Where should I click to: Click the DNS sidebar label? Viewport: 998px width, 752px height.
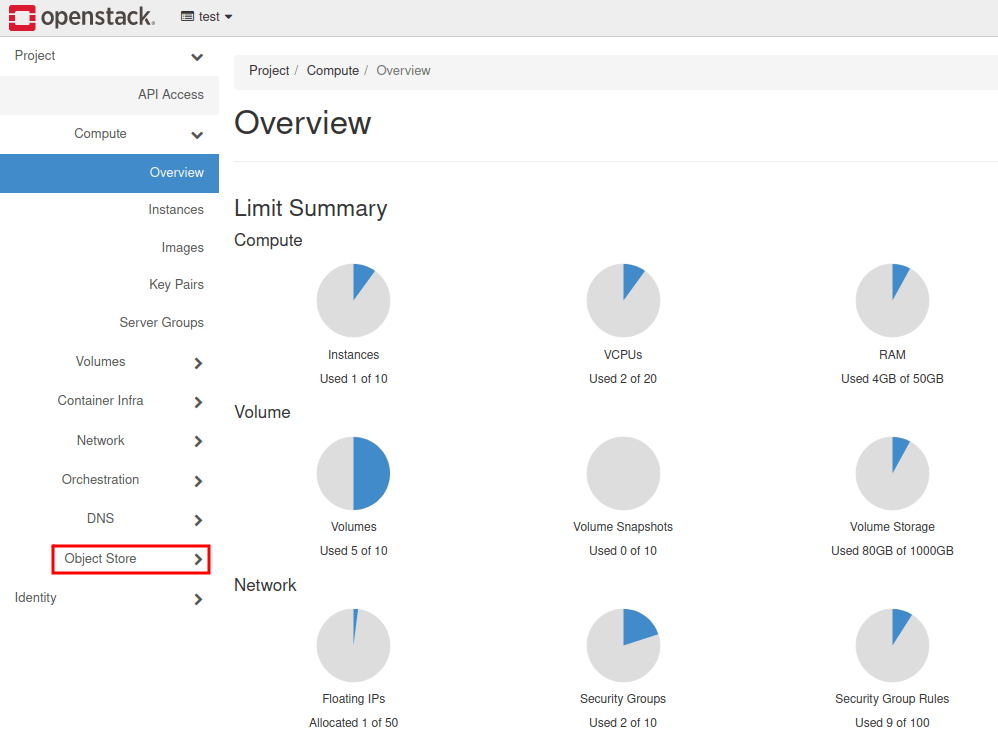(101, 518)
